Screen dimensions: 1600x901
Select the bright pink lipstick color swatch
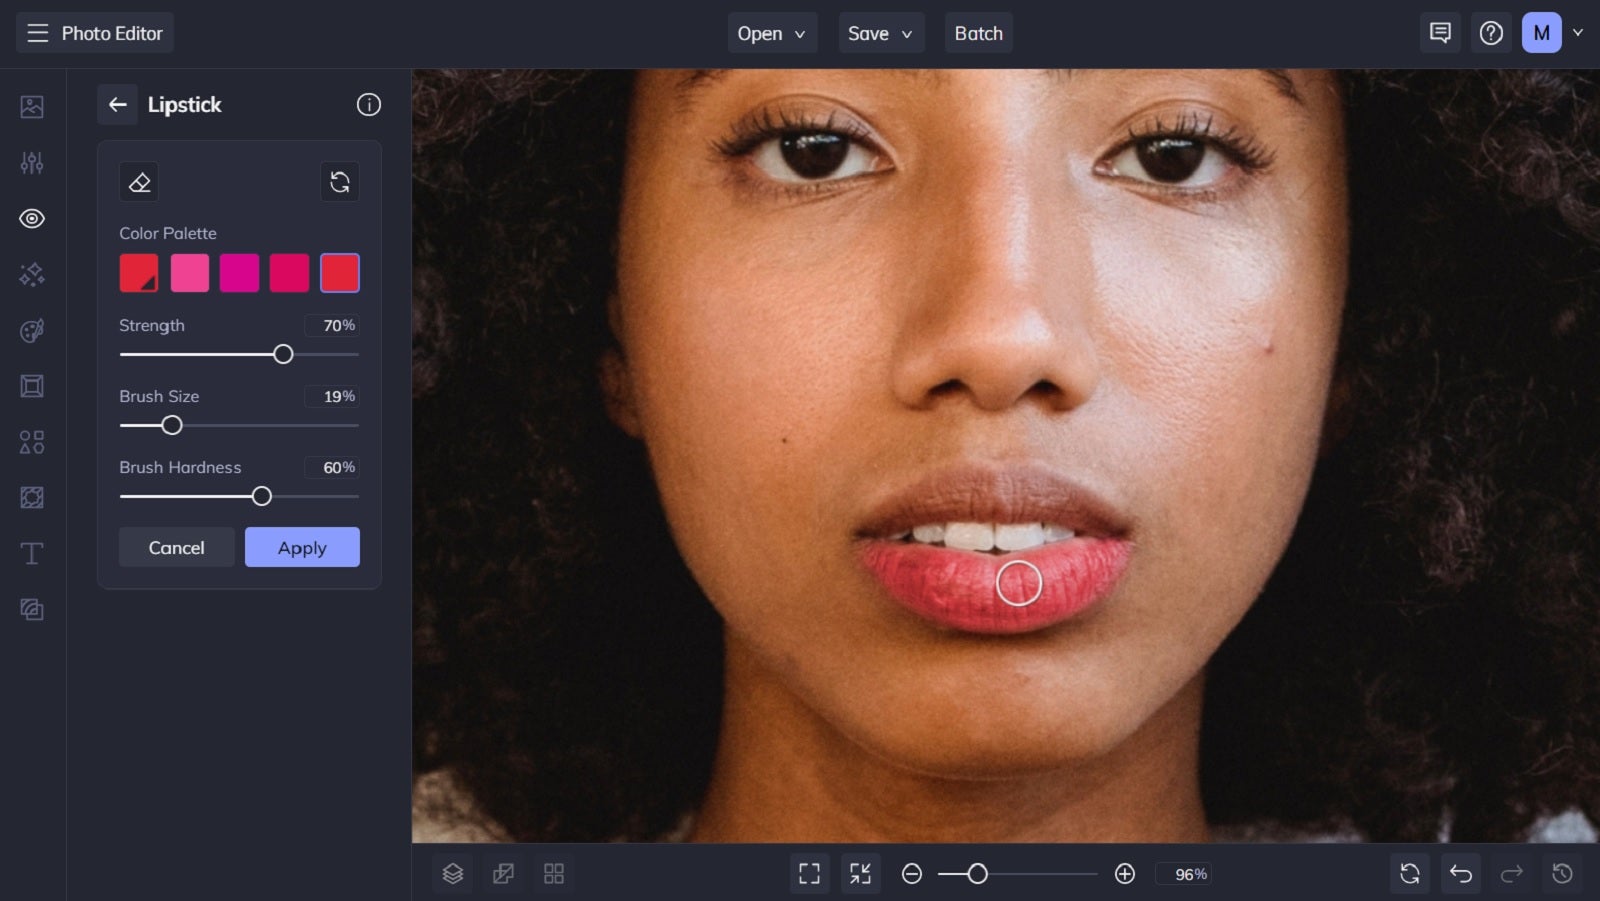pos(190,272)
